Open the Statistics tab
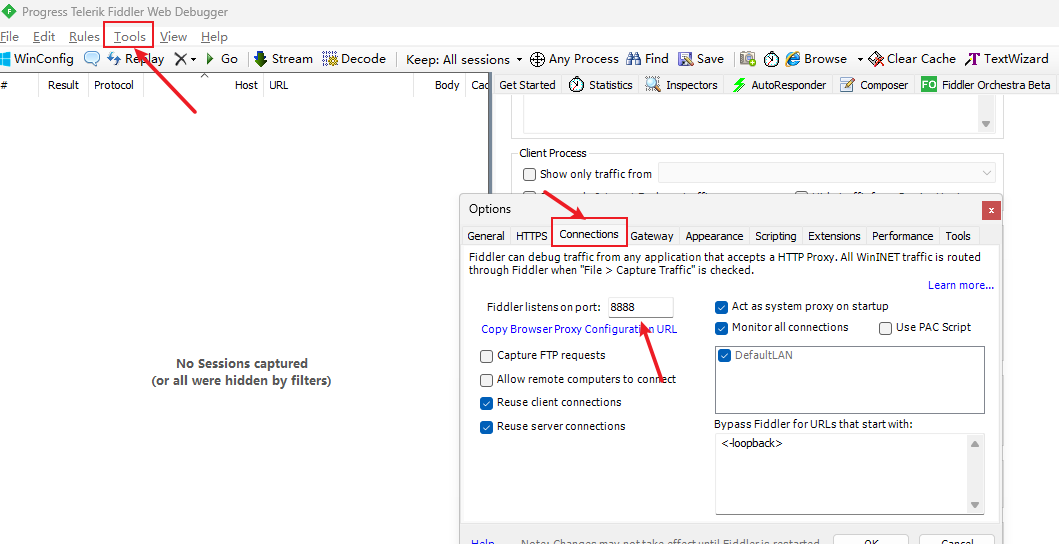This screenshot has width=1059, height=544. point(601,84)
